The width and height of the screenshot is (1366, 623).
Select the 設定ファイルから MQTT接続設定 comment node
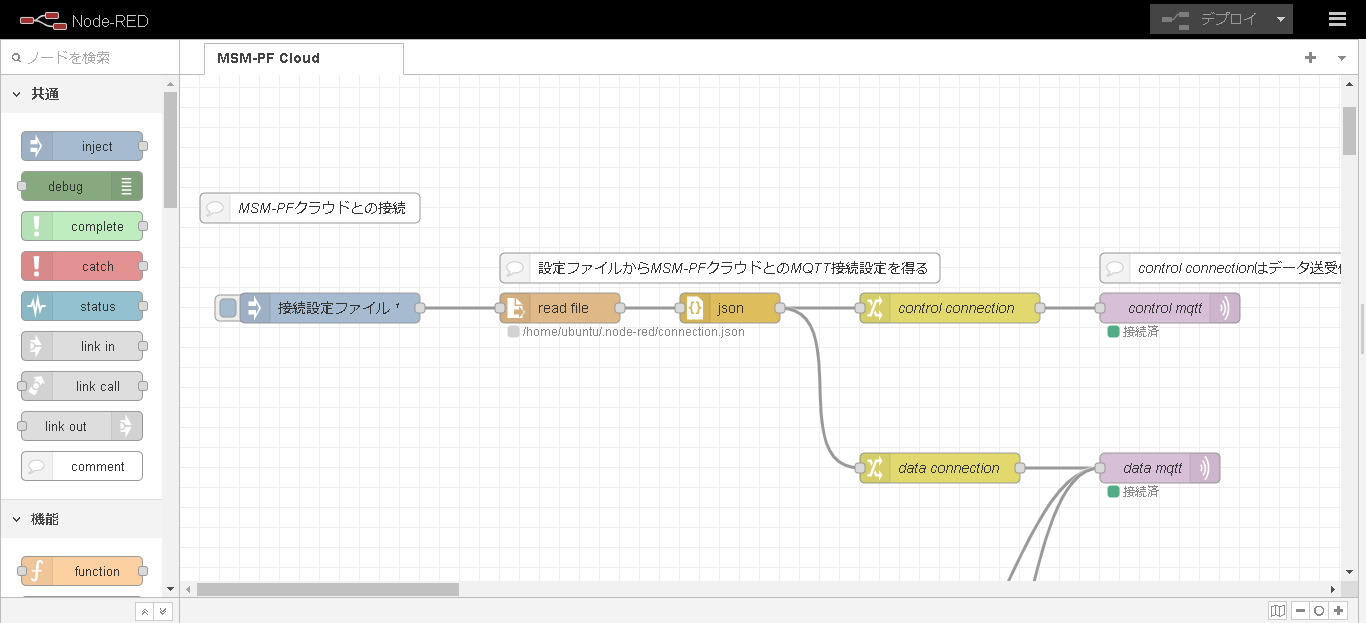point(720,268)
